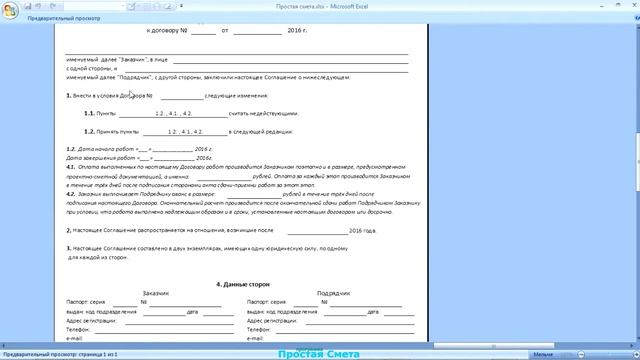Click 'в следующей редакции' text
640x360 pixels.
pyautogui.click(x=261, y=132)
